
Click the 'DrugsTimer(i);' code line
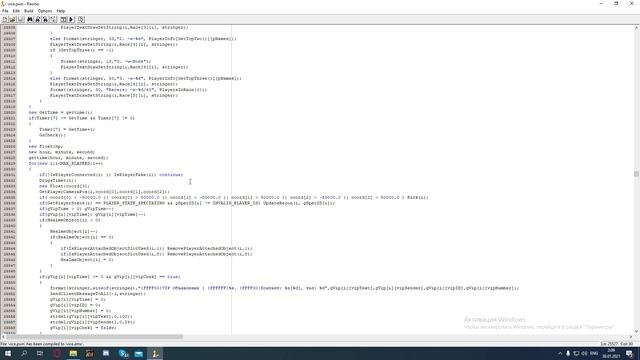coord(58,180)
